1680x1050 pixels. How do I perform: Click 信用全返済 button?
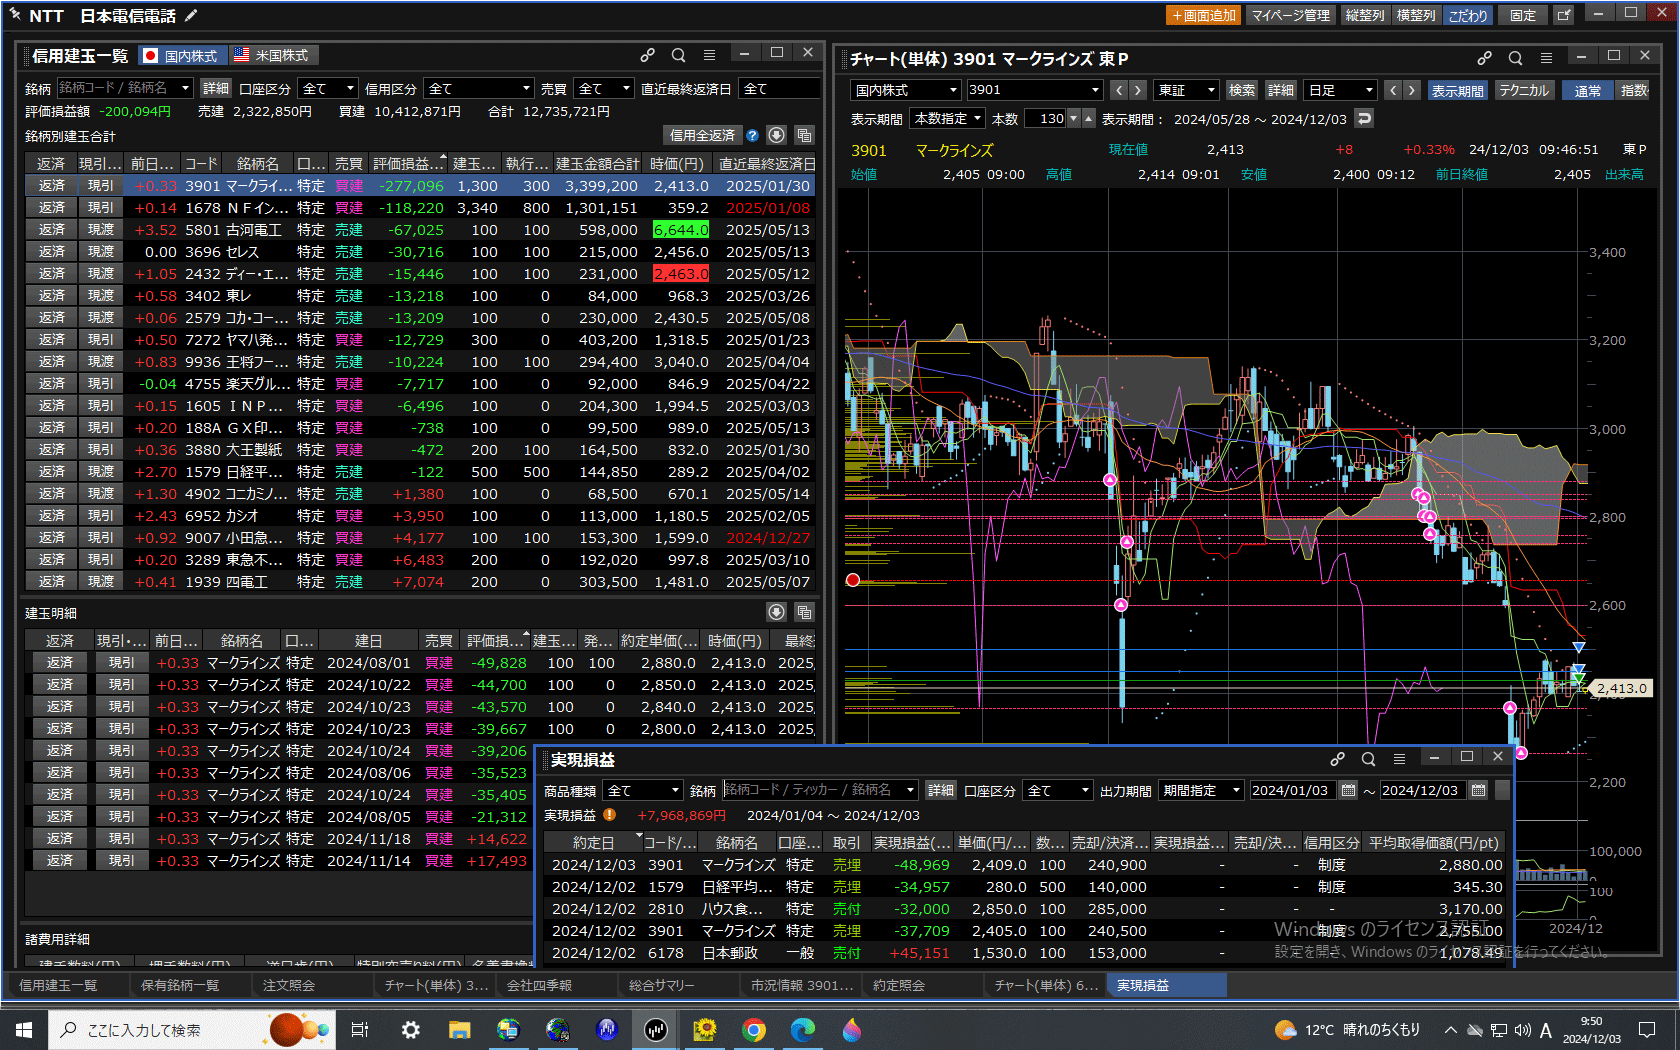click(702, 135)
